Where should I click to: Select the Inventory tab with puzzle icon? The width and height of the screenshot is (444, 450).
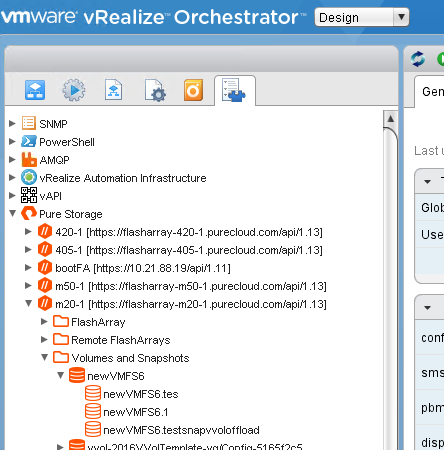pos(234,90)
